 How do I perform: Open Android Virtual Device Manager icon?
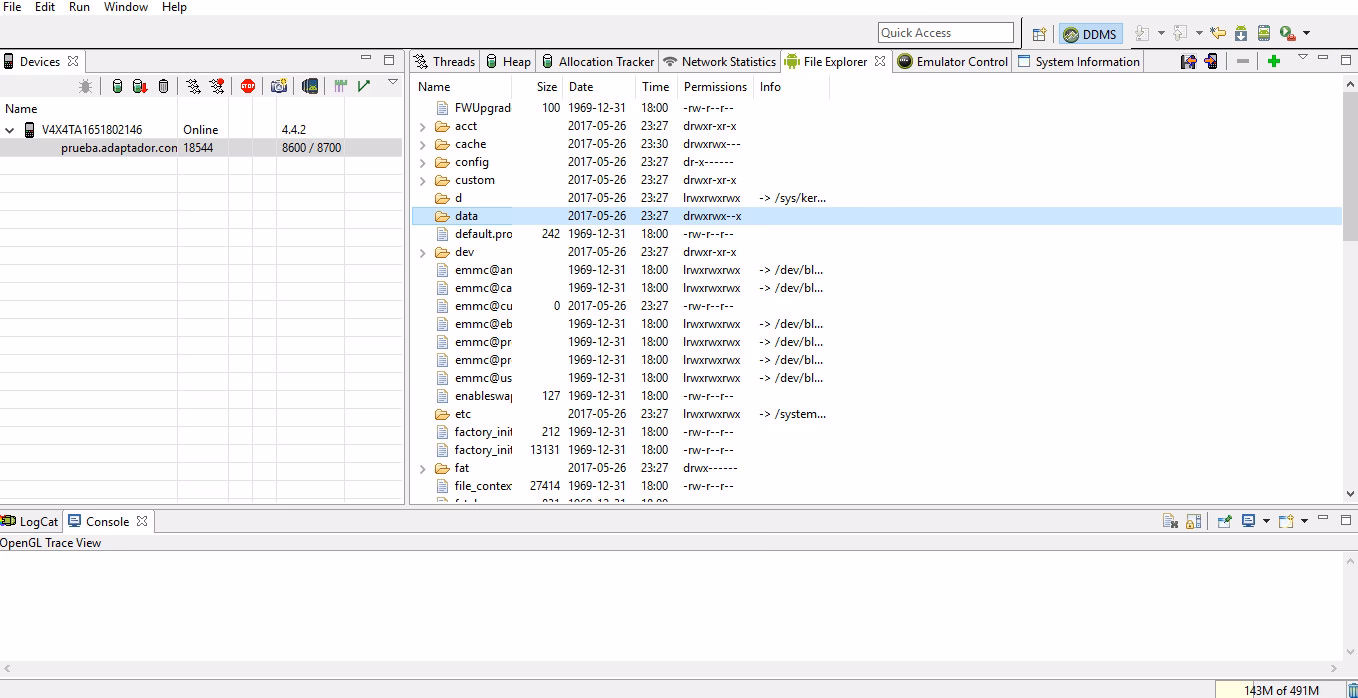[1264, 33]
